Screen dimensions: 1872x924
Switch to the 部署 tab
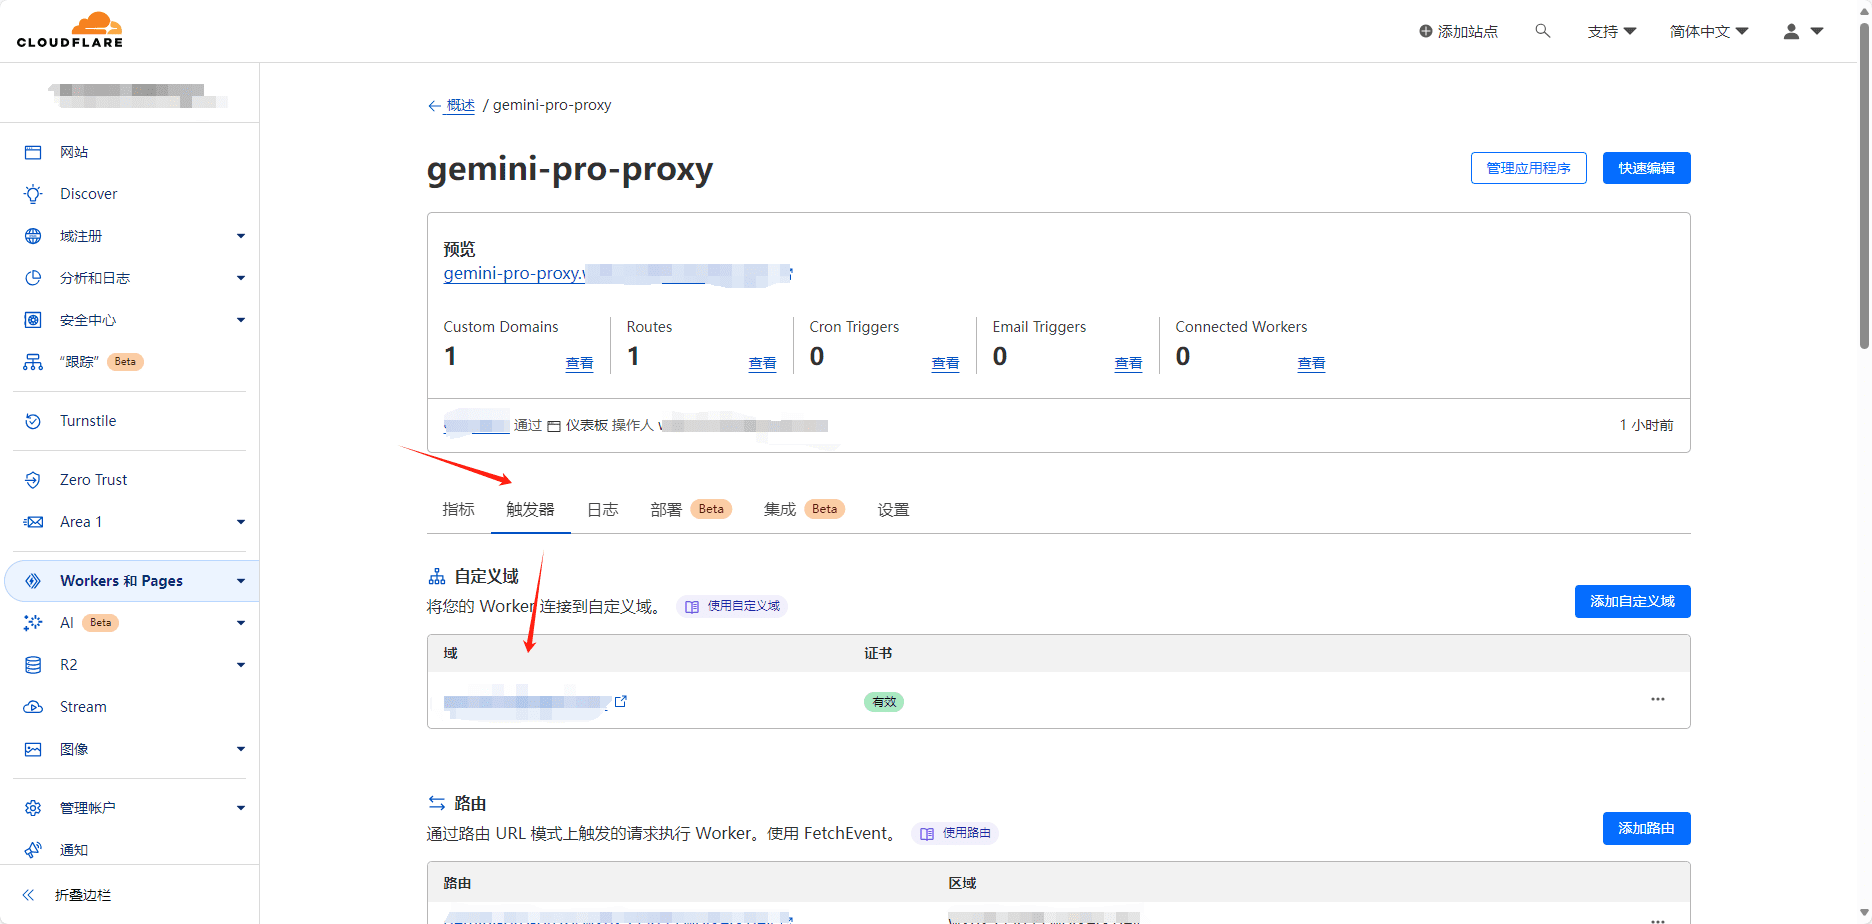coord(691,510)
